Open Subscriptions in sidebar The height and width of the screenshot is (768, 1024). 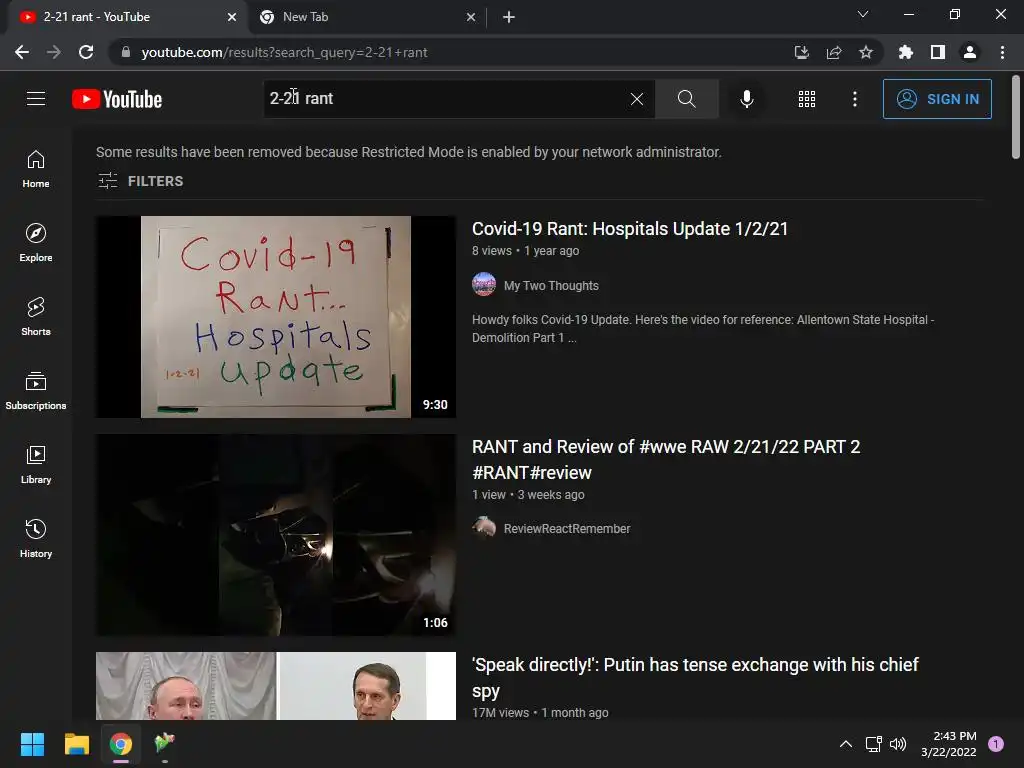pyautogui.click(x=36, y=391)
